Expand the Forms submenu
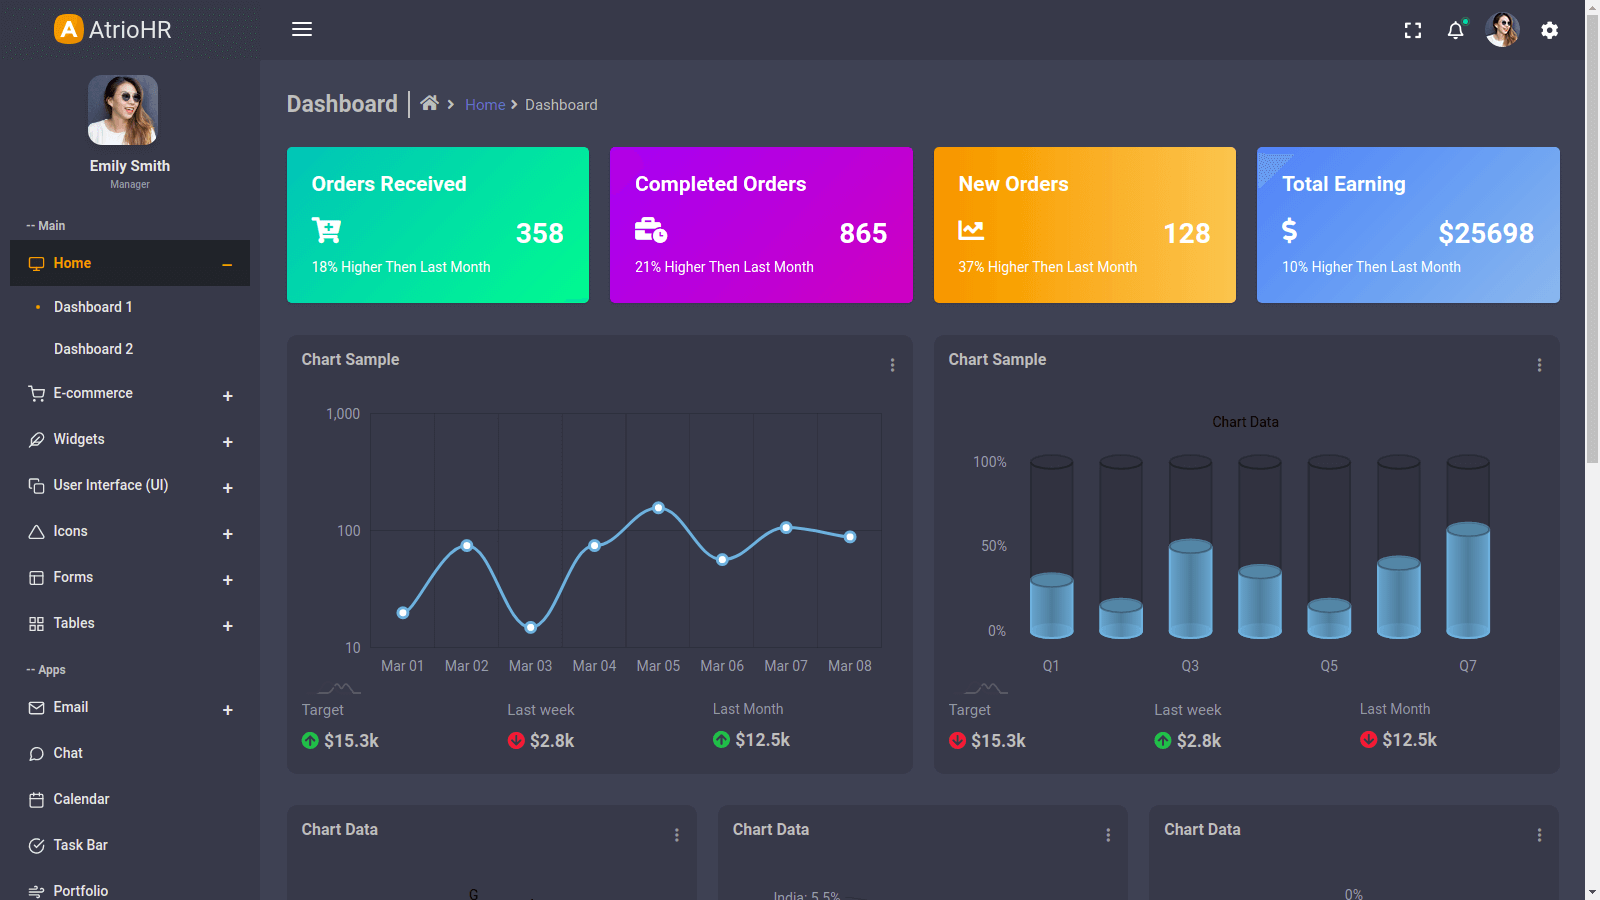The height and width of the screenshot is (900, 1600). point(227,580)
